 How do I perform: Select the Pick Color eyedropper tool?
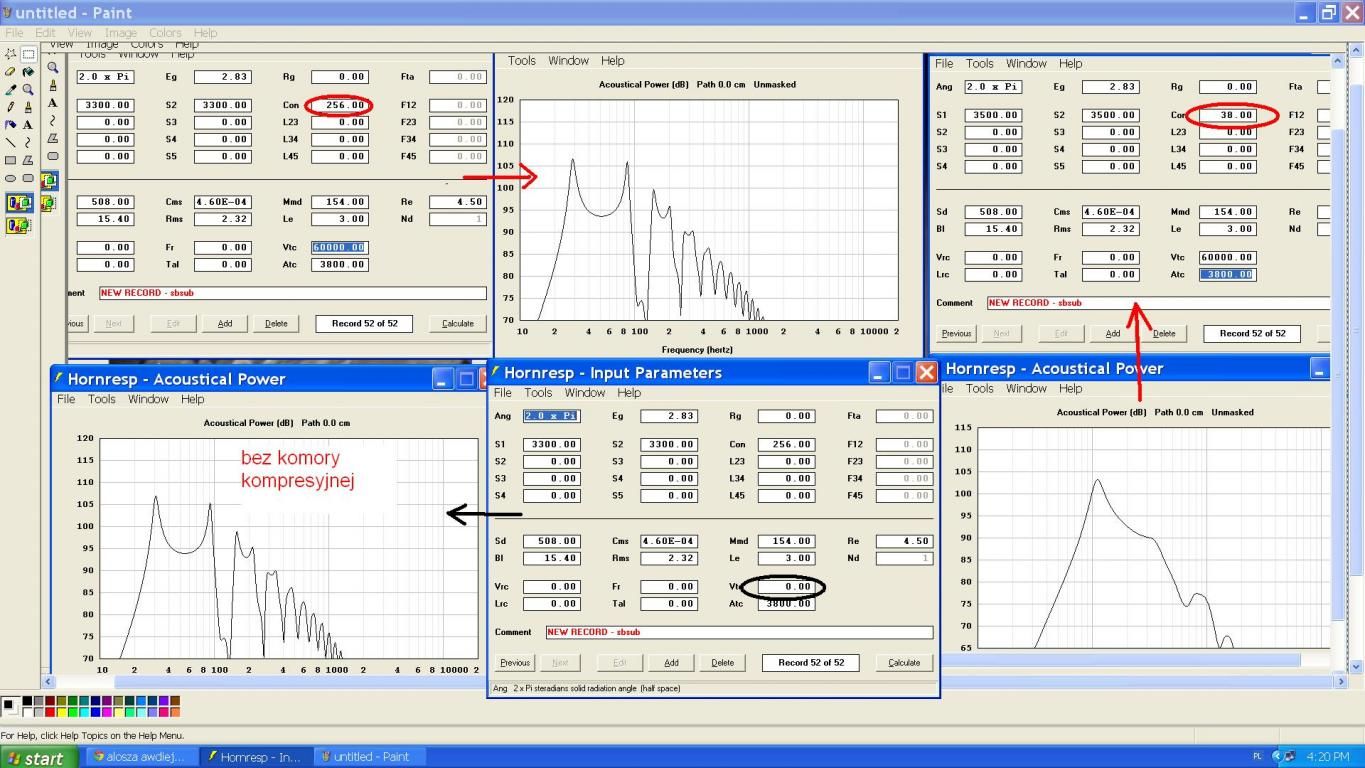coord(10,89)
